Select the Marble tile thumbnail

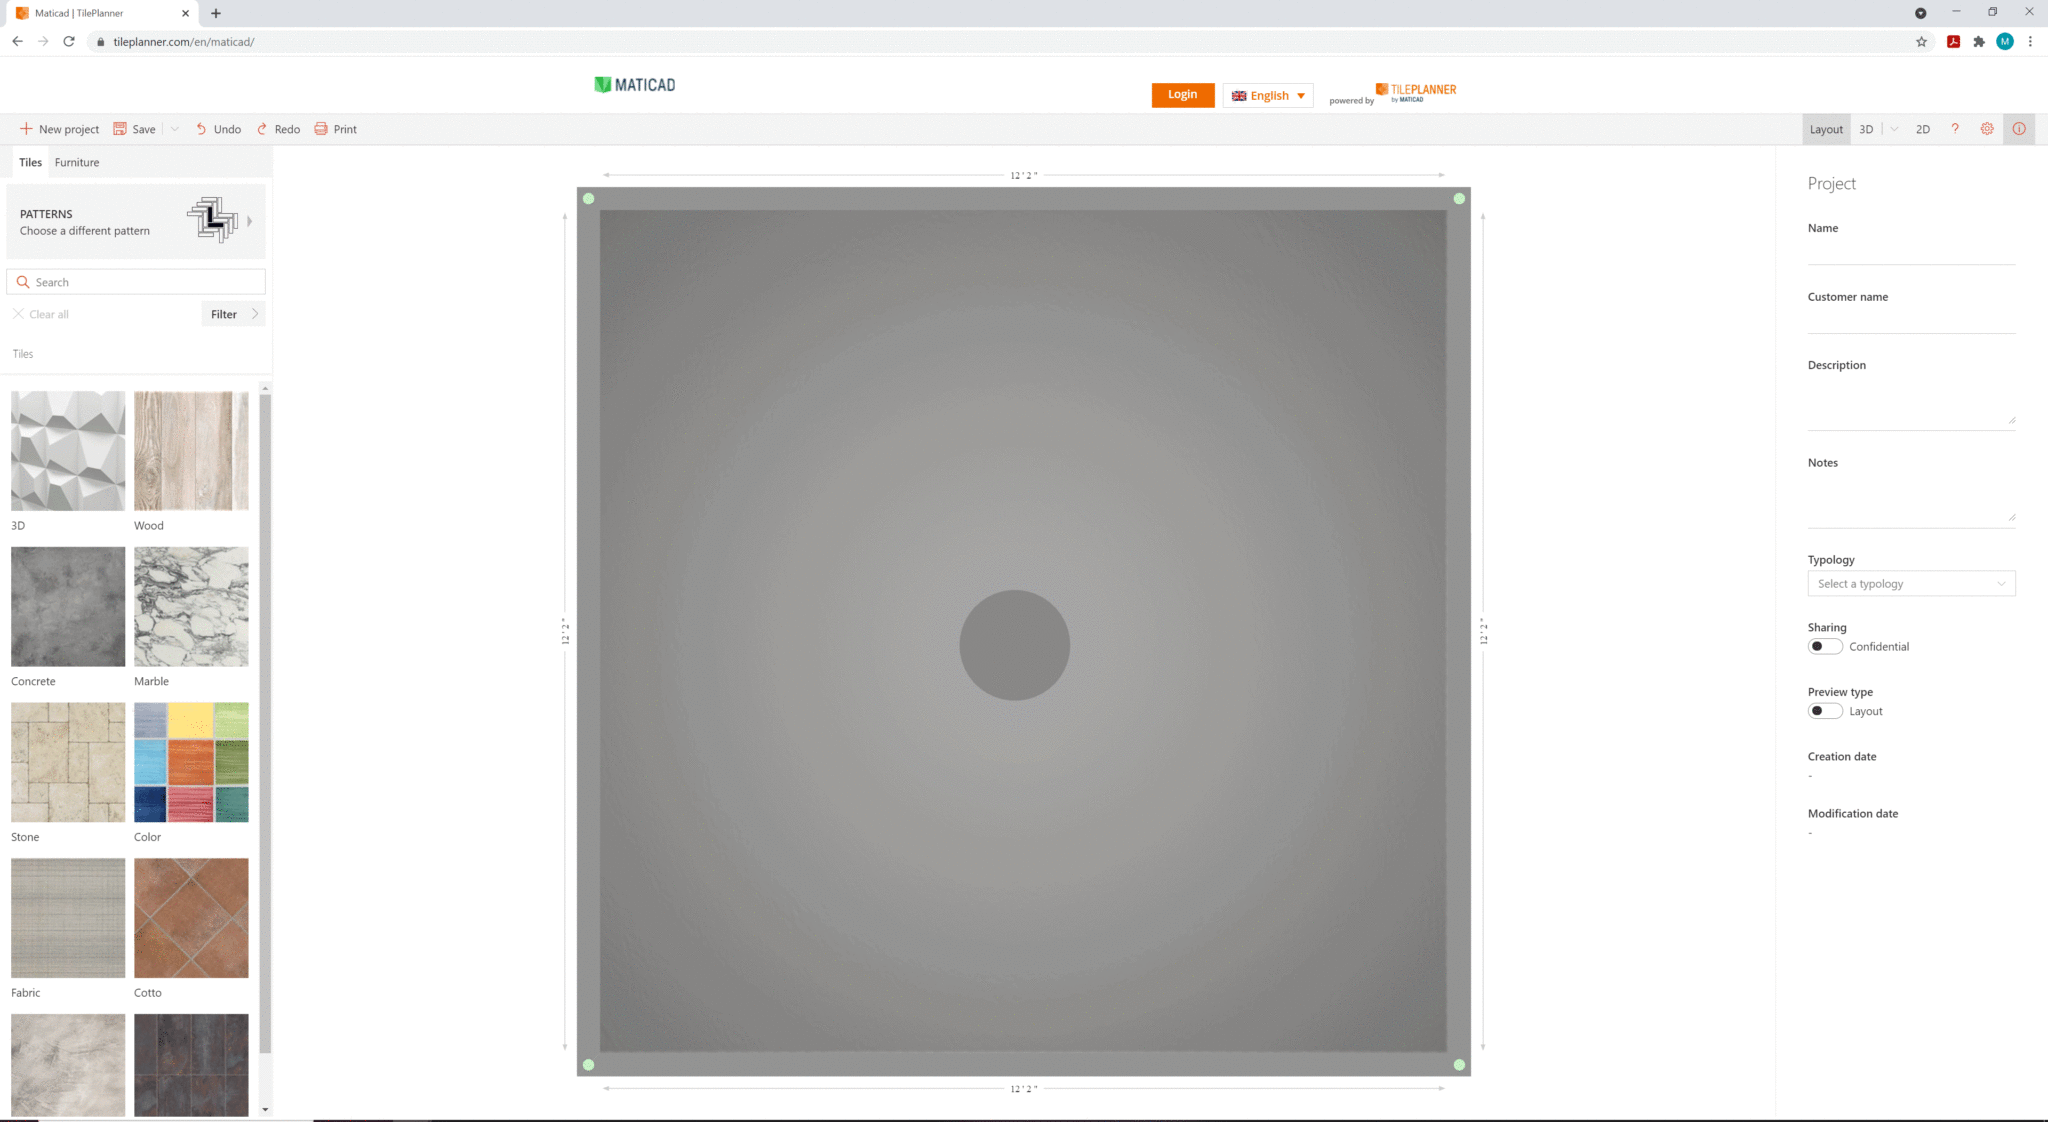190,607
